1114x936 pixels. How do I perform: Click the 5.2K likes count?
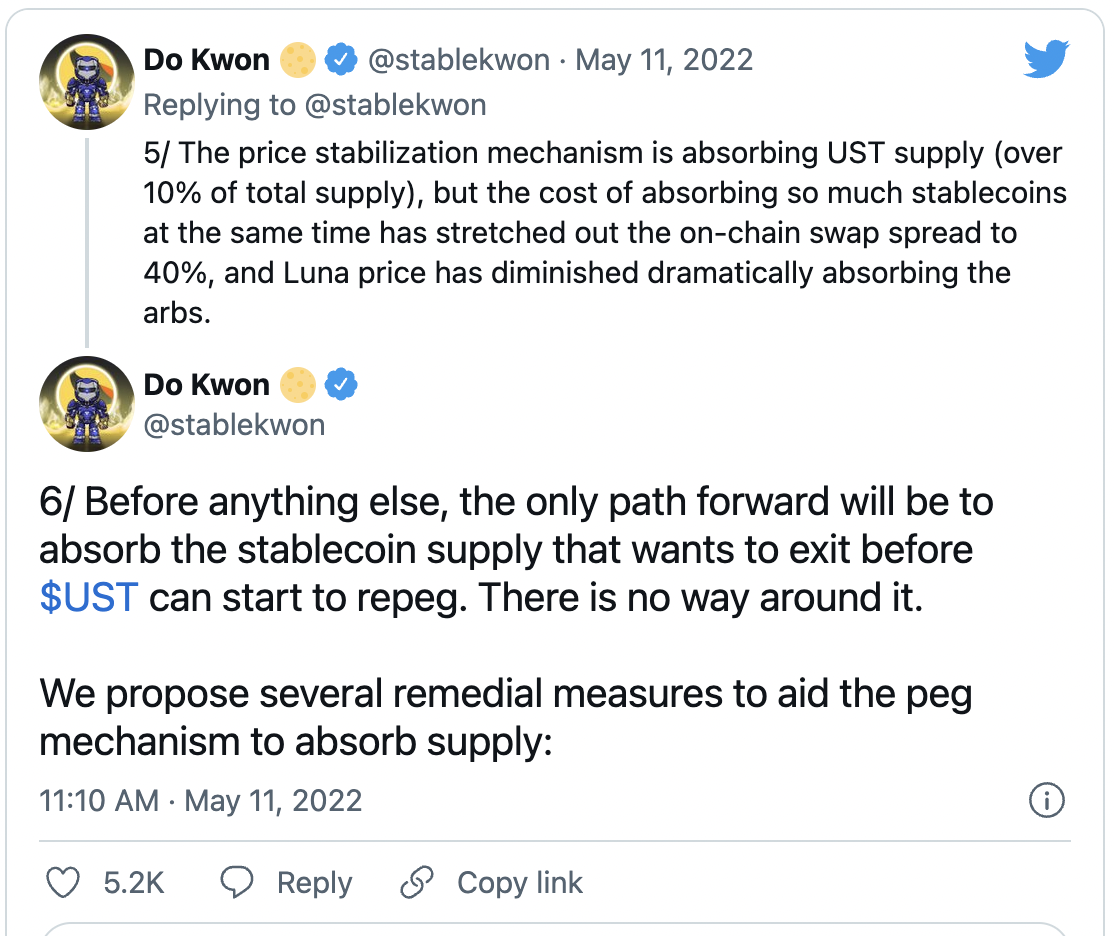[x=134, y=883]
